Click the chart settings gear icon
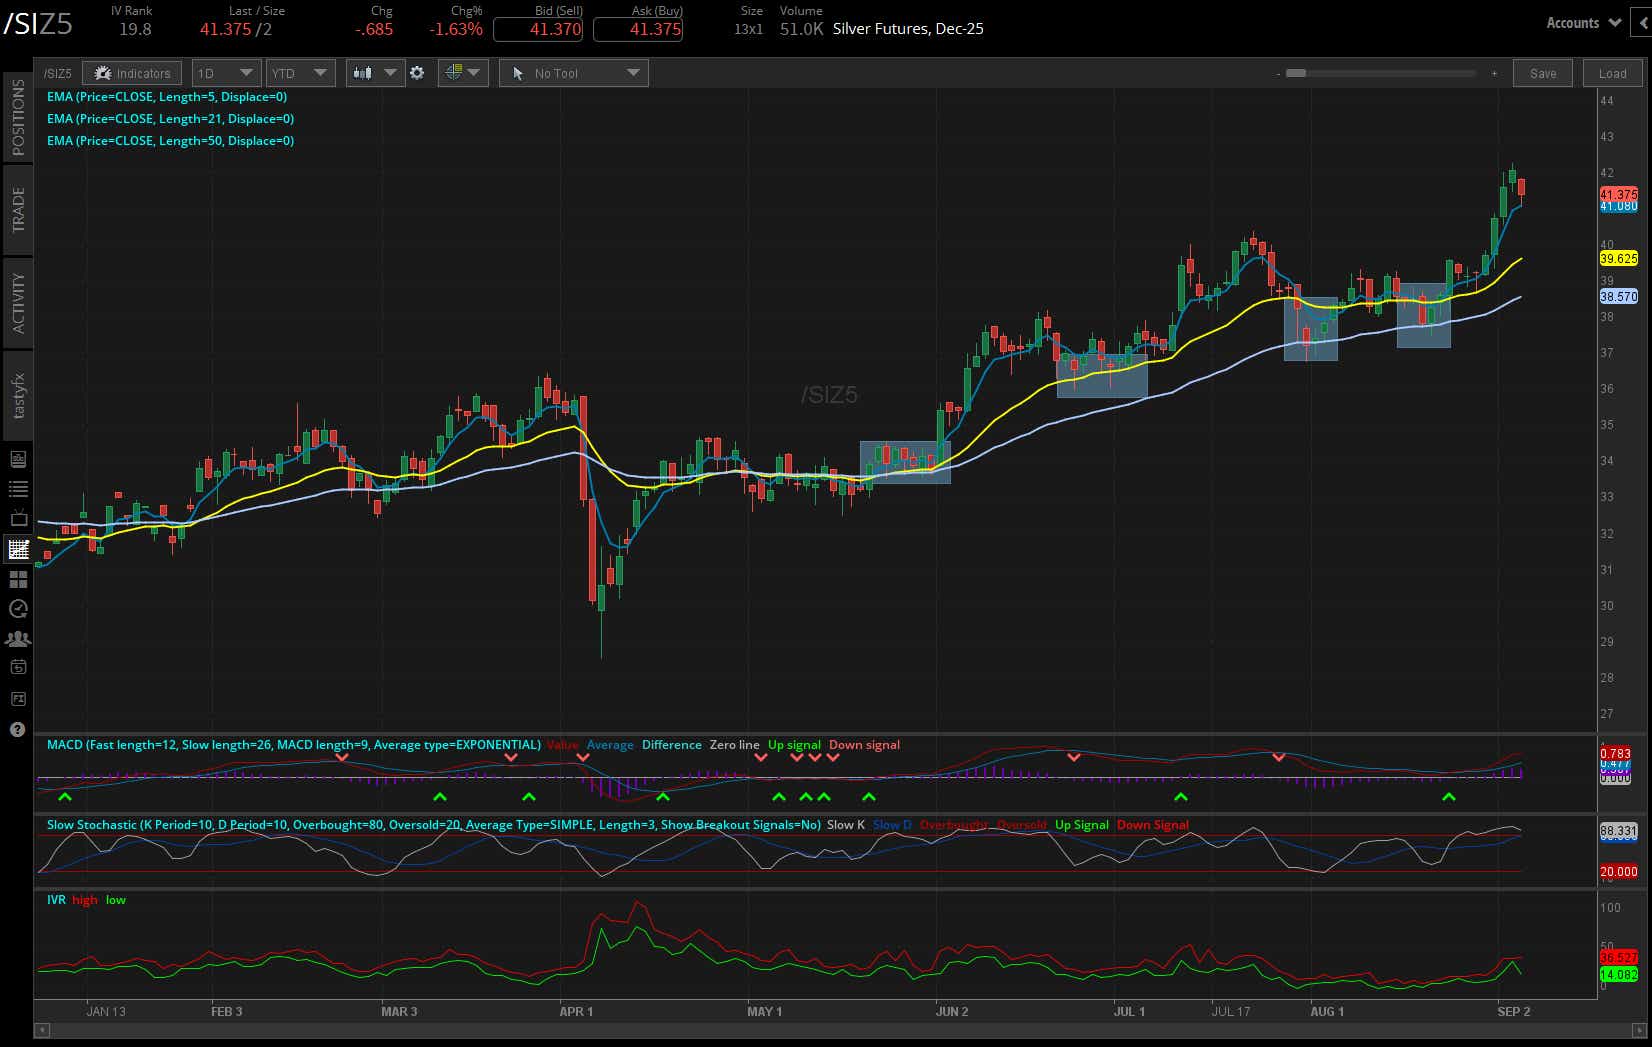1652x1047 pixels. coord(417,72)
